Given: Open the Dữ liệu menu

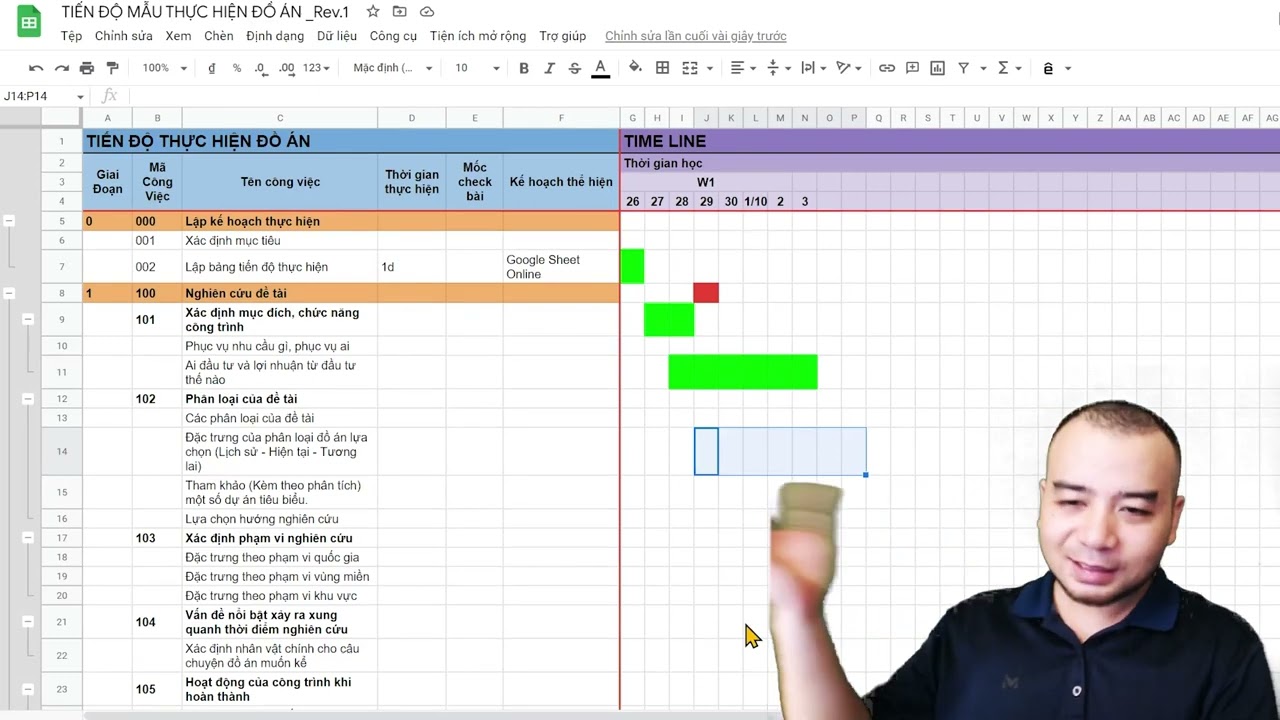Looking at the screenshot, I should [x=337, y=36].
